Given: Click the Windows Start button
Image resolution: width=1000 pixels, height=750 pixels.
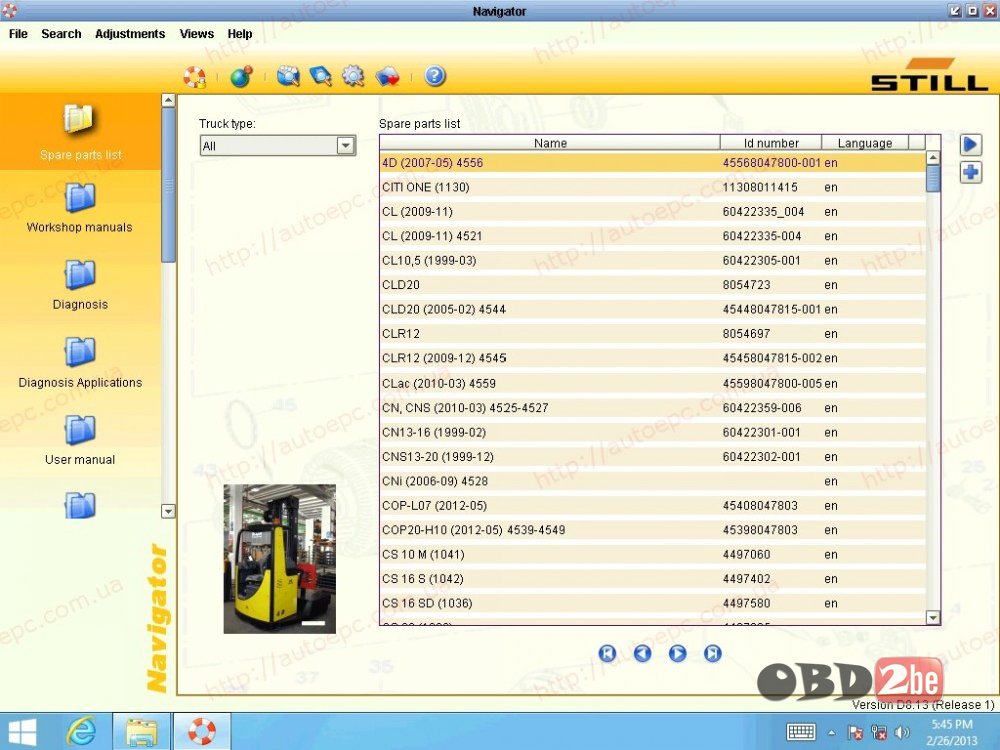Looking at the screenshot, I should click(22, 732).
